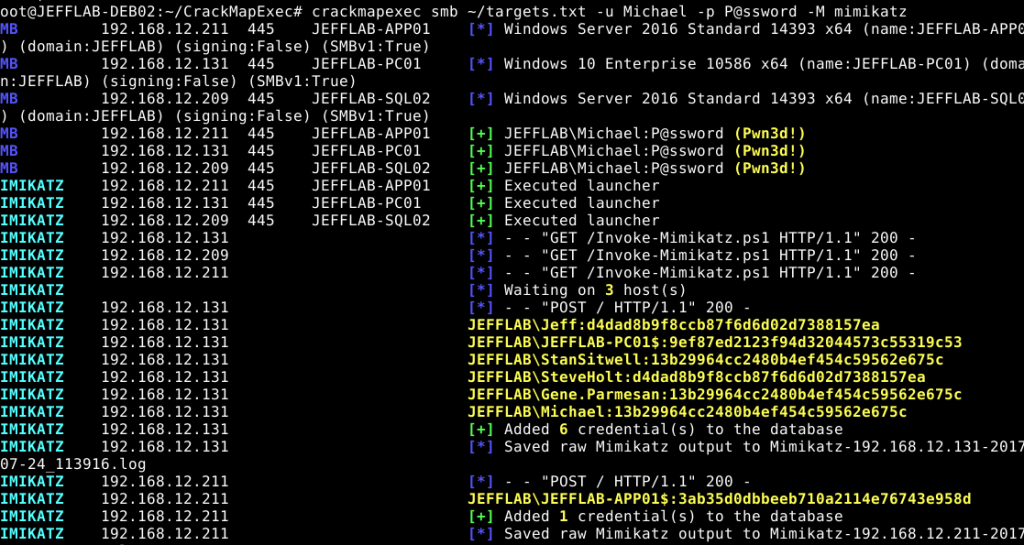
Task: Click the JEFFLAB\Michael hash line
Action: [x=687, y=412]
